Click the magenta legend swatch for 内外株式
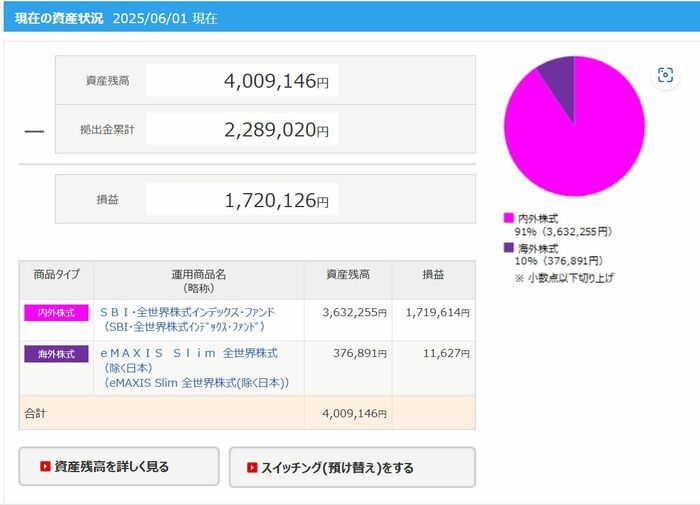The width and height of the screenshot is (700, 505). [509, 218]
